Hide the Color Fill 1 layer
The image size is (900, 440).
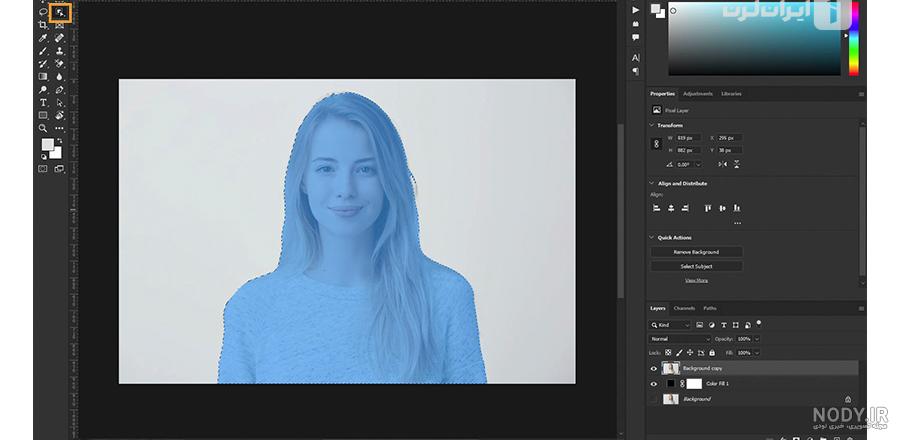[653, 384]
